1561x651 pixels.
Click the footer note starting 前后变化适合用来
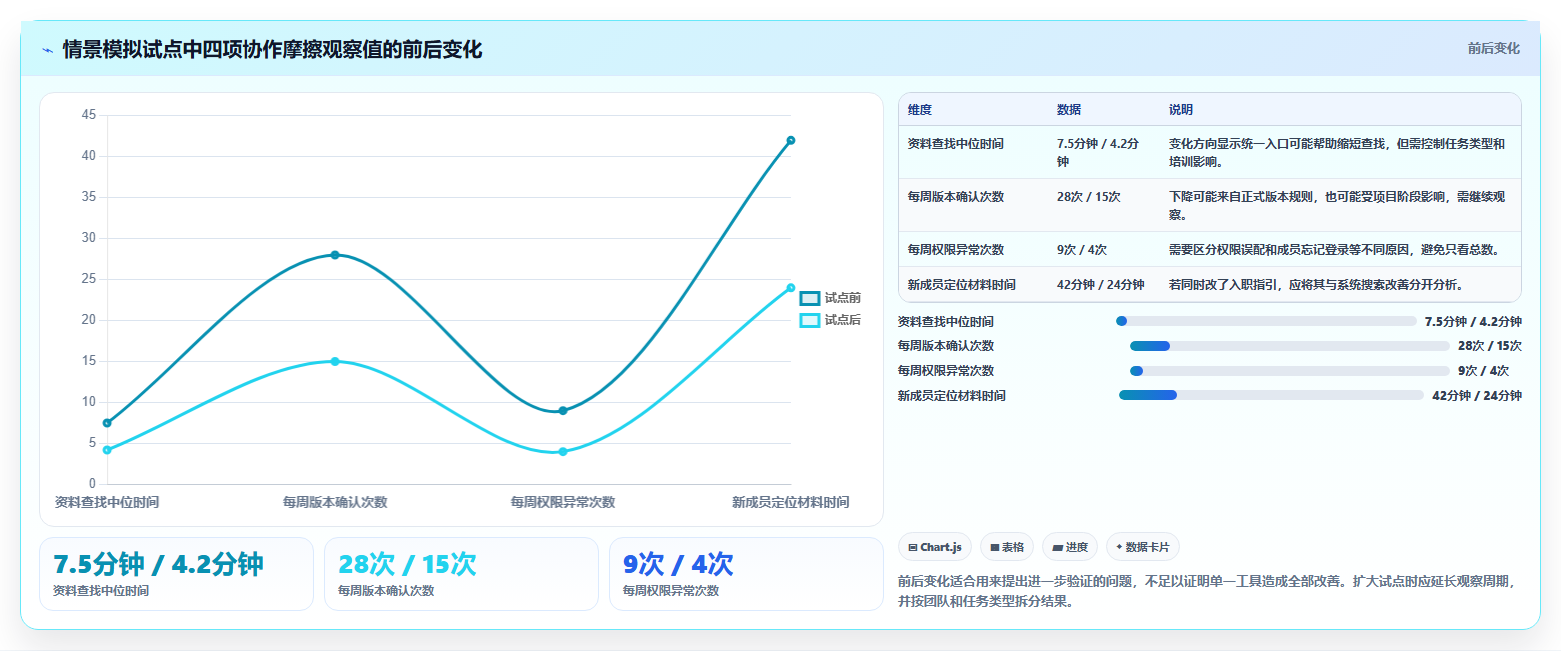click(1207, 591)
